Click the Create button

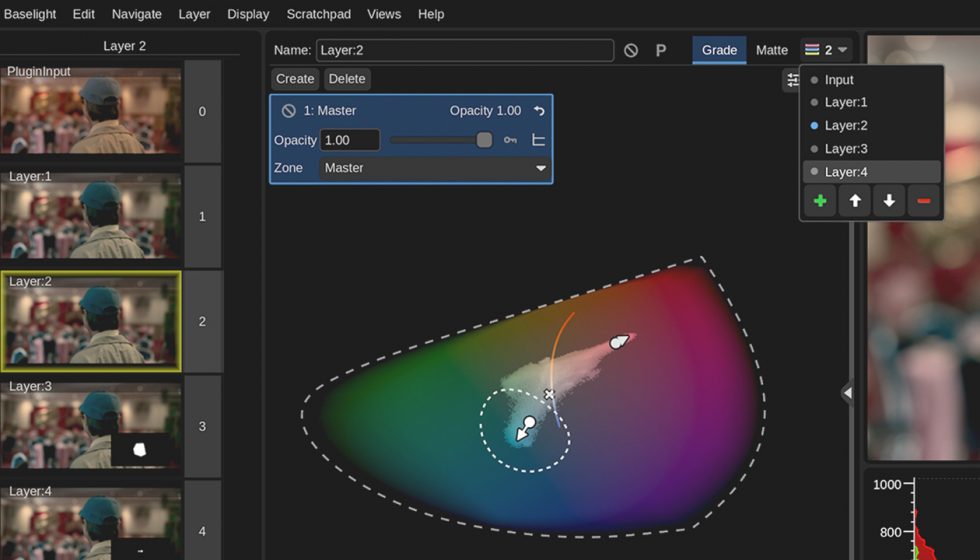(295, 79)
